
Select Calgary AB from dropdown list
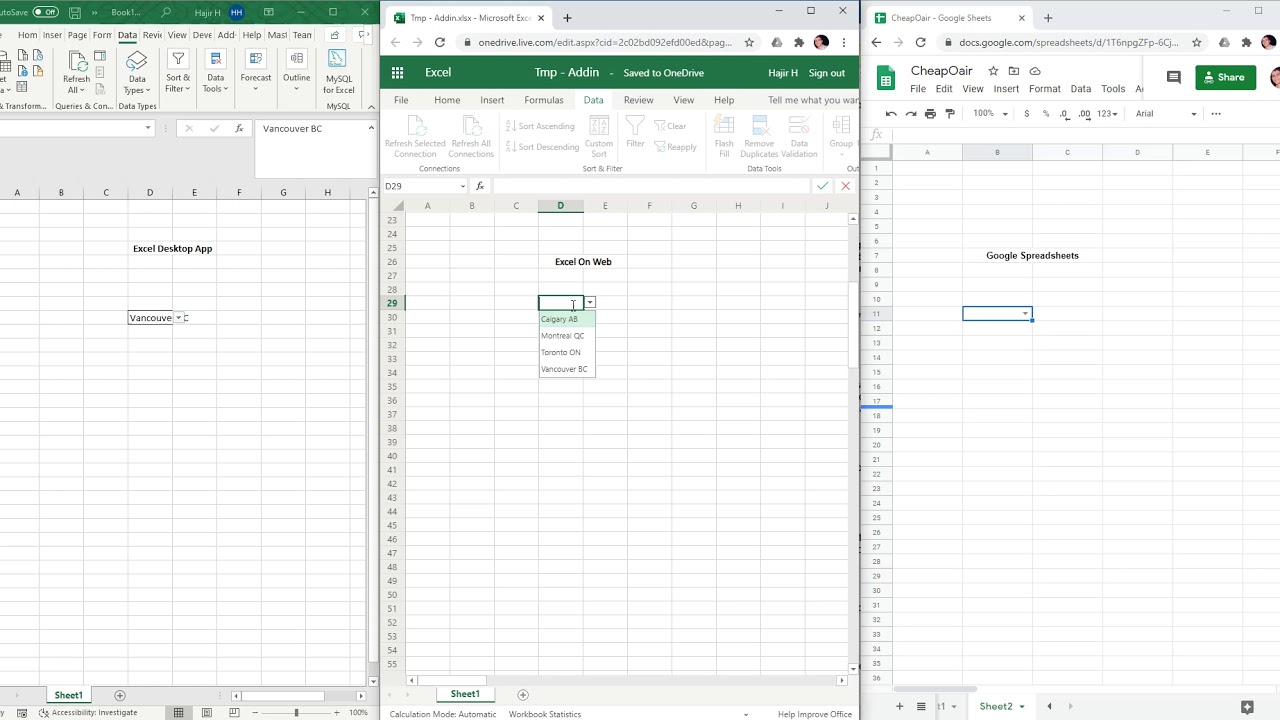pos(567,319)
